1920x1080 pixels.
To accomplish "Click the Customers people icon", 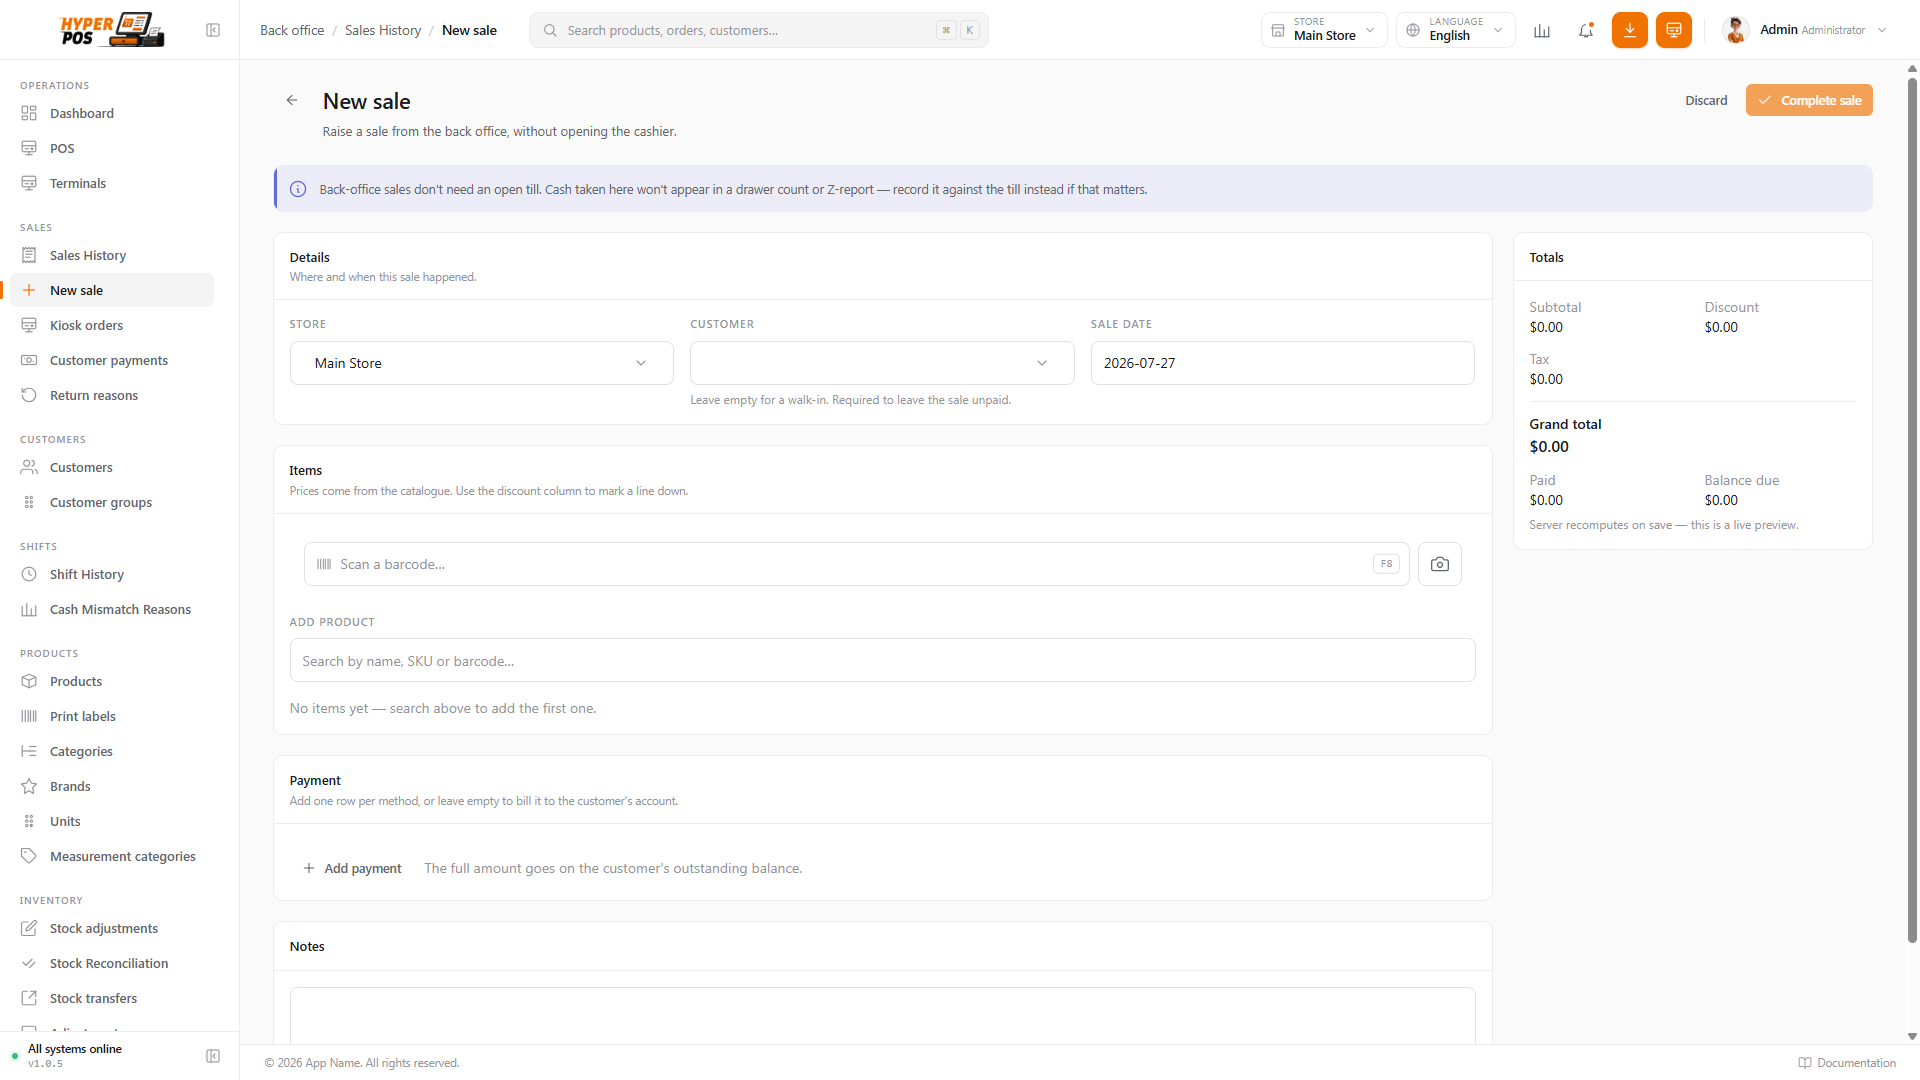I will 29,467.
